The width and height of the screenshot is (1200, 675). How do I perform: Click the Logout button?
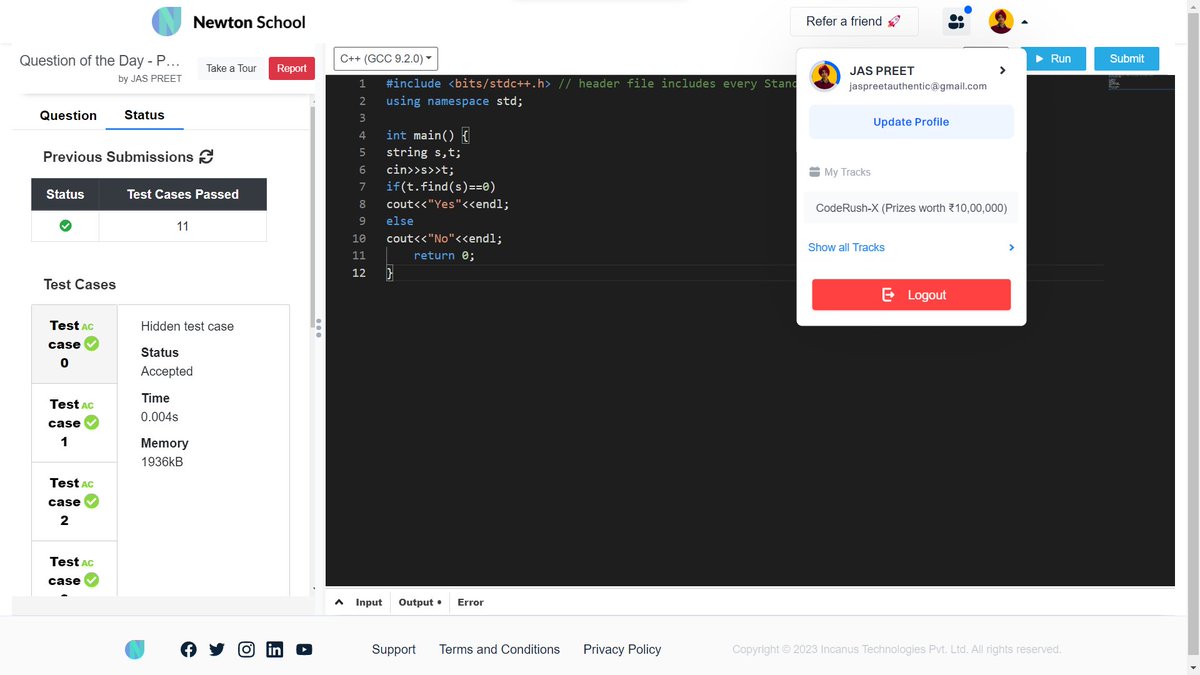coord(910,295)
